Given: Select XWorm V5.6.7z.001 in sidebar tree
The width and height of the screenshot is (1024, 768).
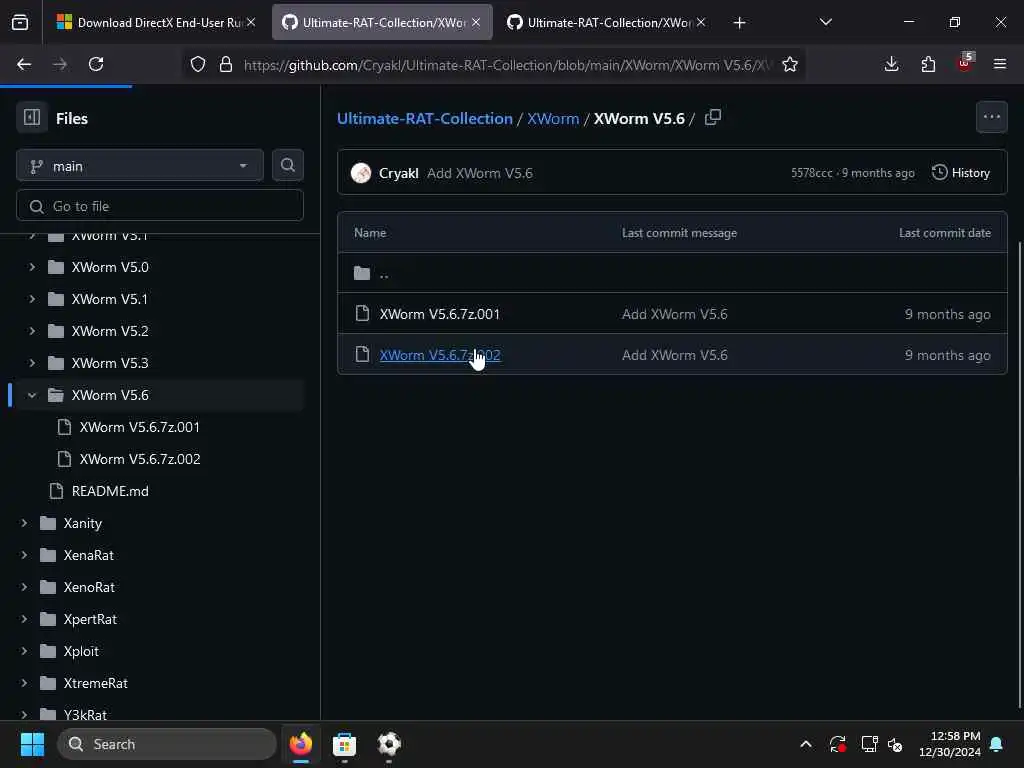Looking at the screenshot, I should (x=139, y=427).
